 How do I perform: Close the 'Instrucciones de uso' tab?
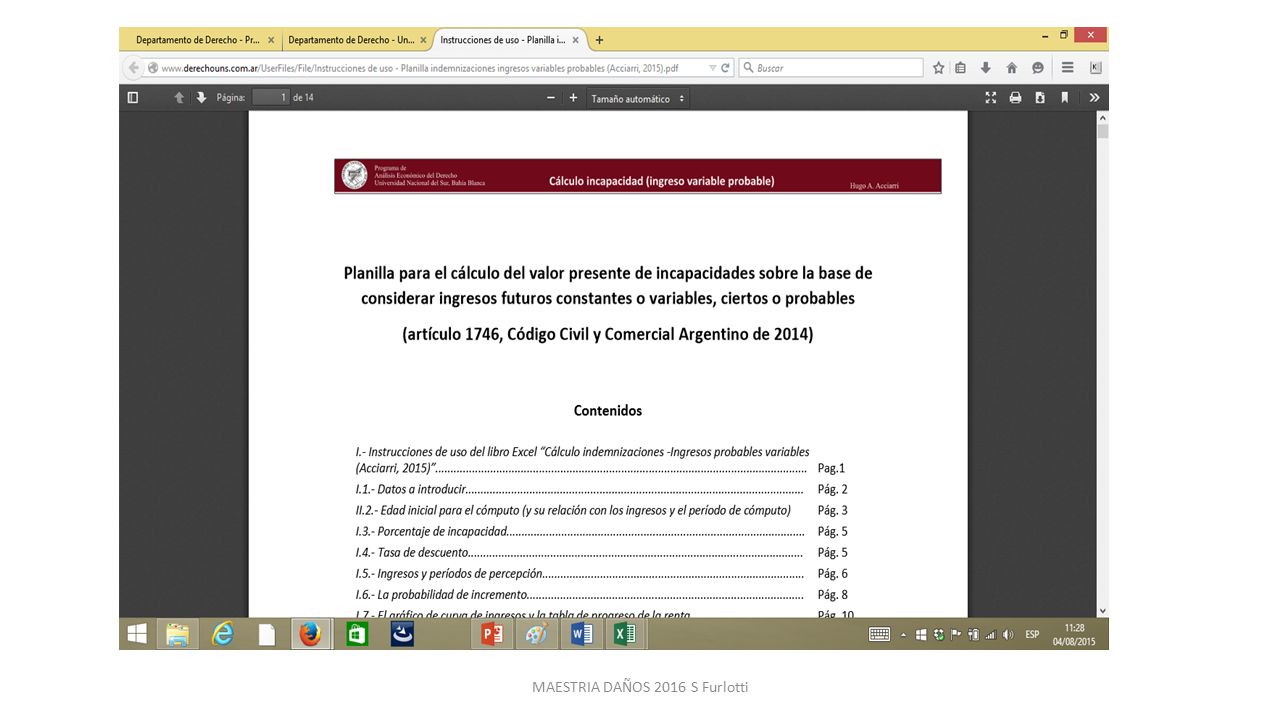pos(576,40)
